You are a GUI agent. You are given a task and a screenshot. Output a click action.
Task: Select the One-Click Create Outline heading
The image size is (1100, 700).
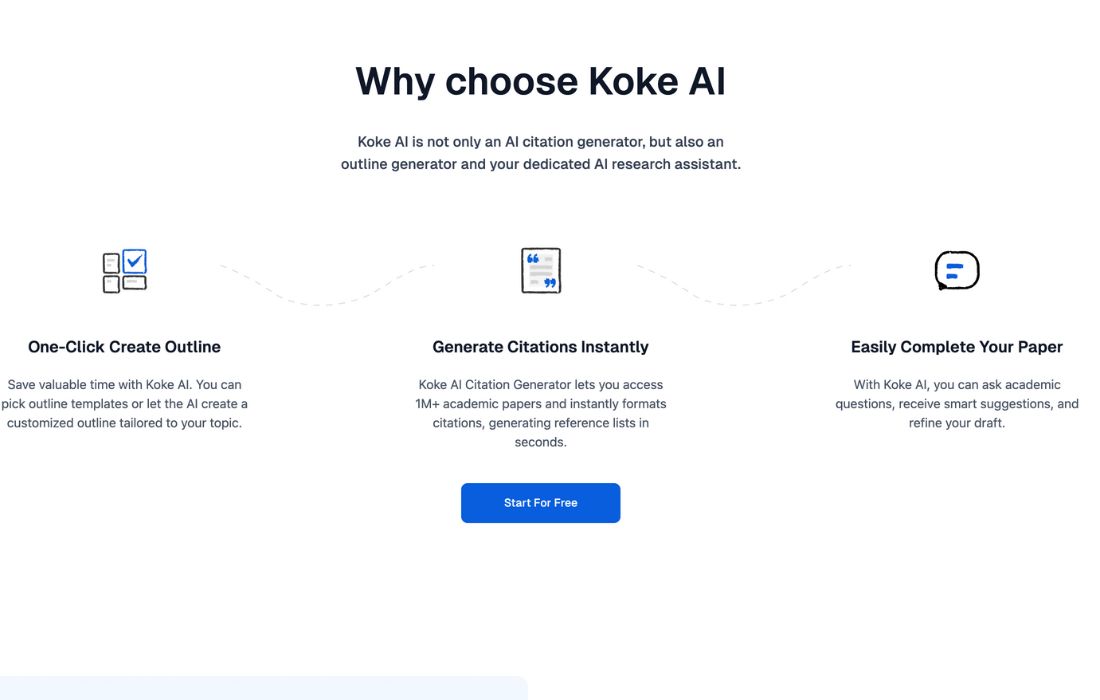(124, 347)
